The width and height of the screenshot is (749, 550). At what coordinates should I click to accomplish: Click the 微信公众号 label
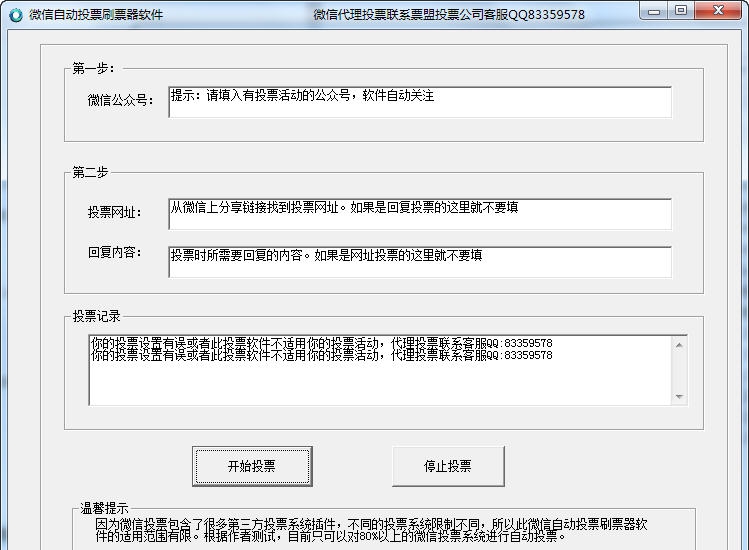point(120,100)
